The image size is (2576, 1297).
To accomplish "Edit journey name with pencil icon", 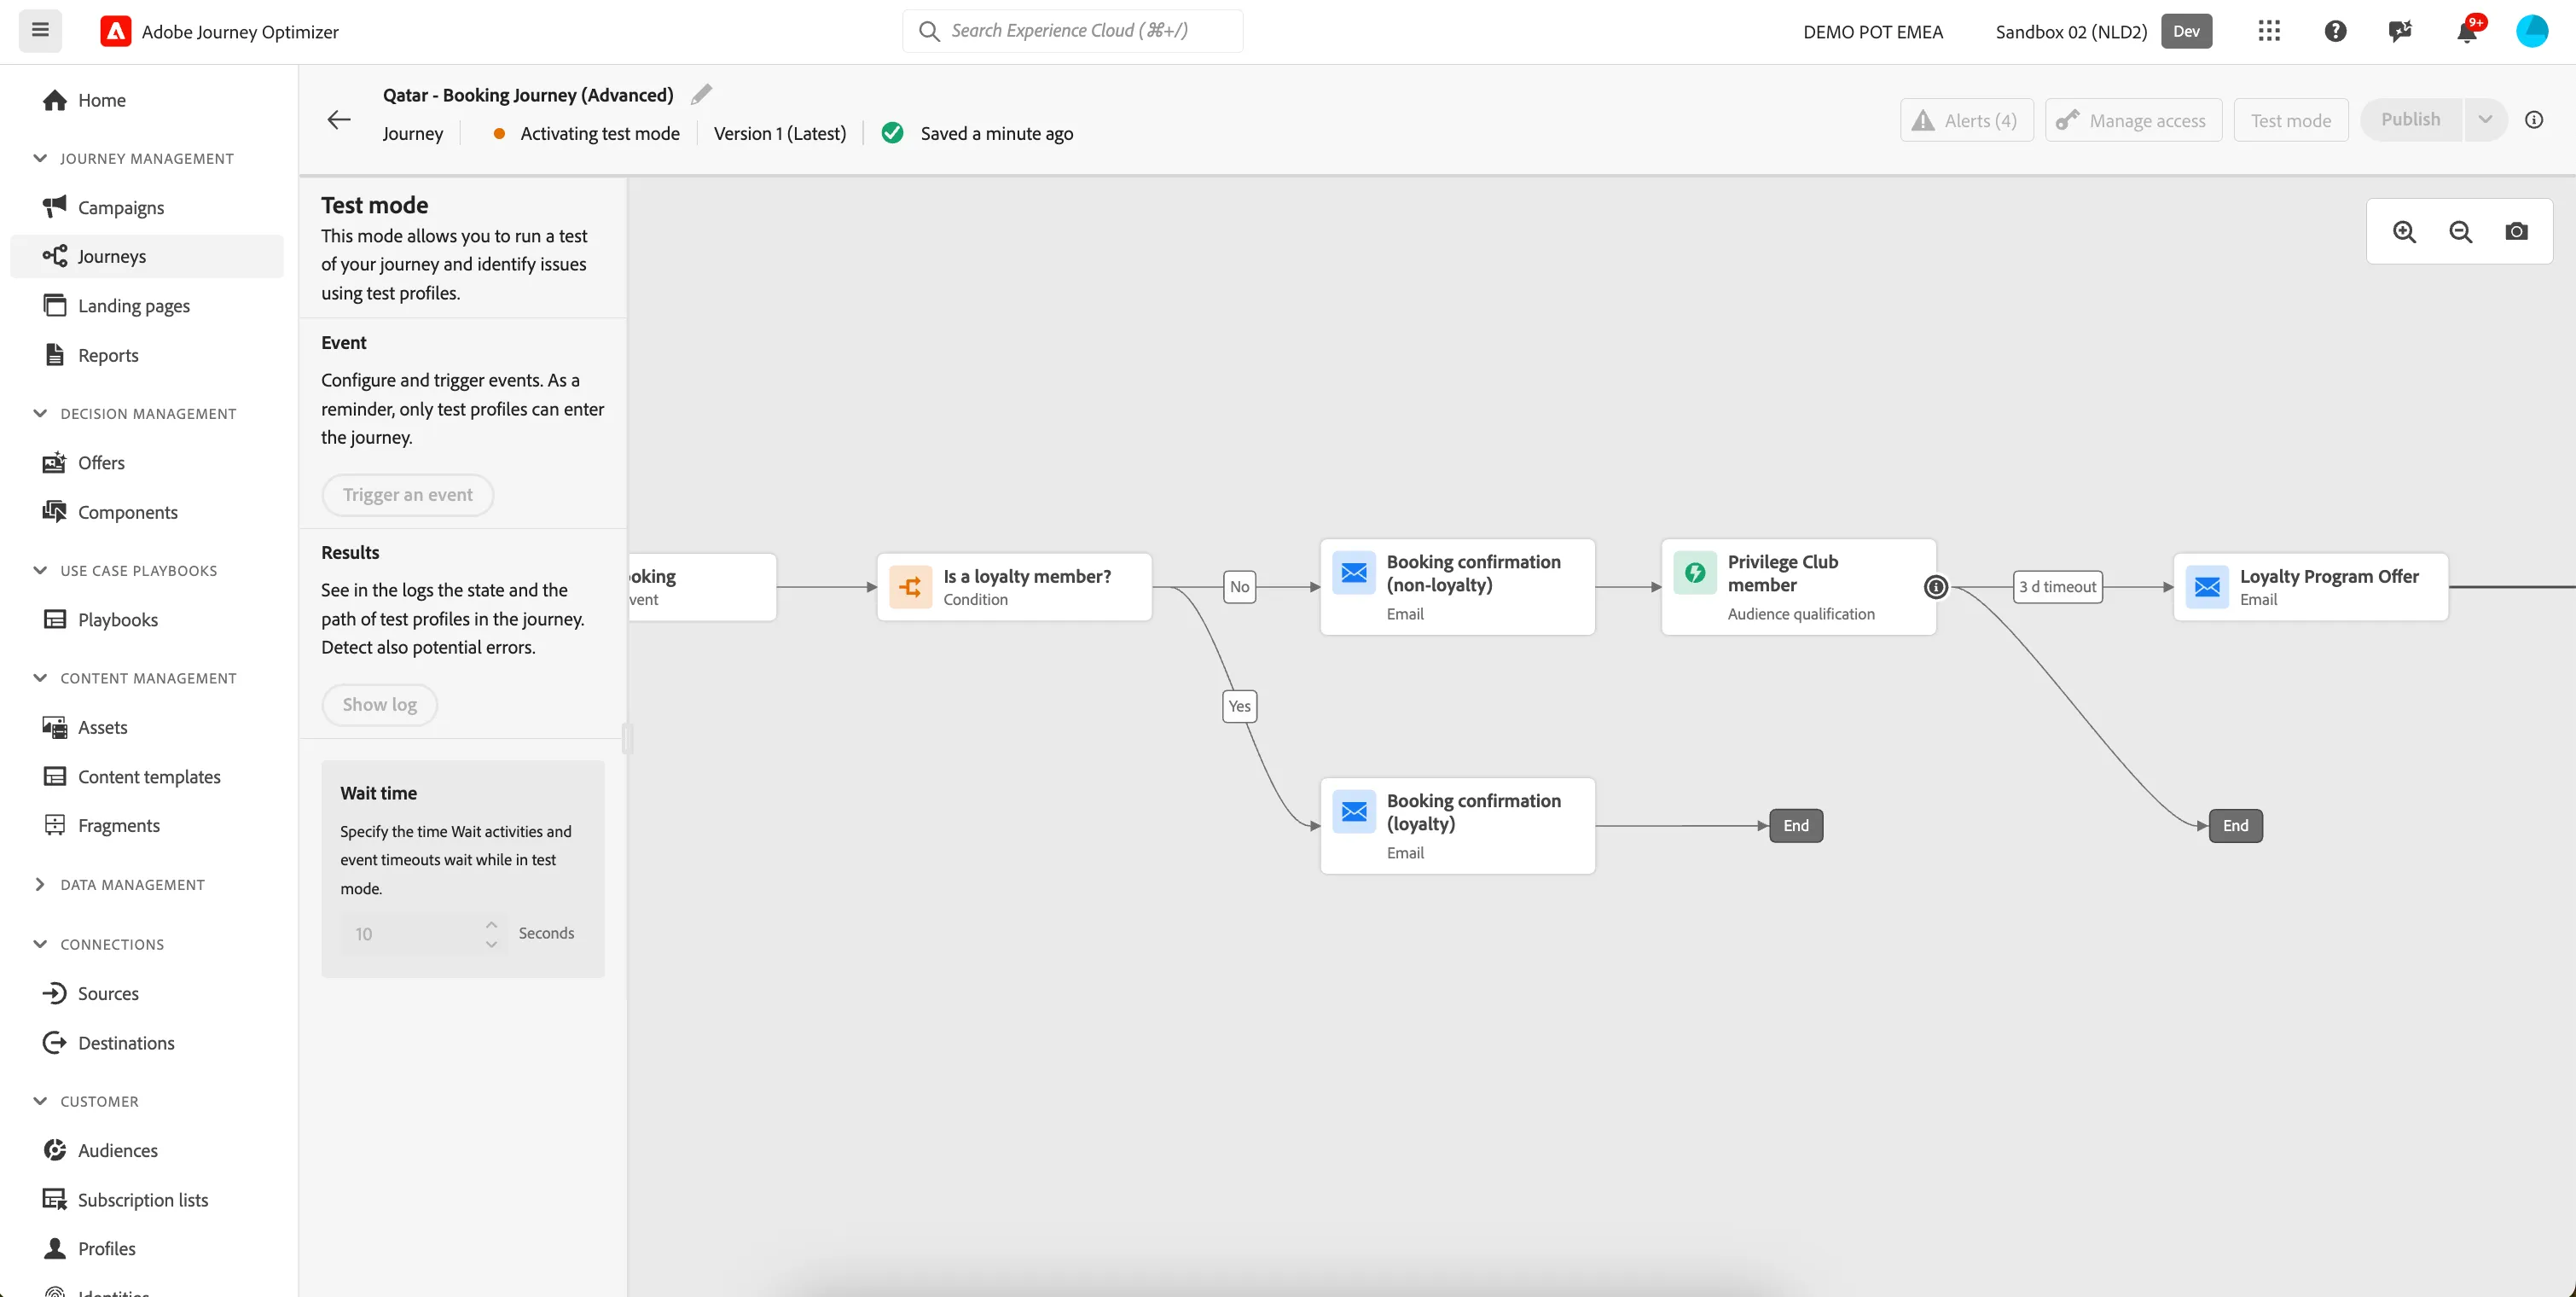I will (701, 94).
